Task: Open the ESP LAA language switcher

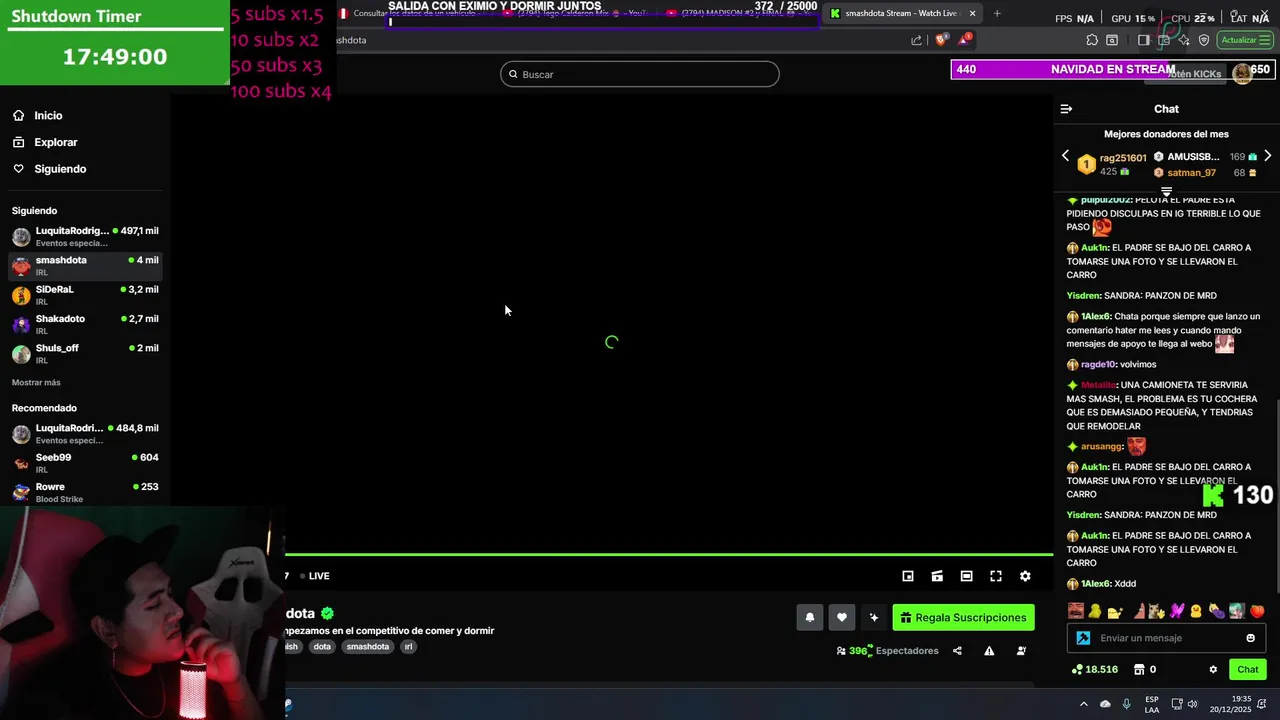Action: [x=1152, y=704]
